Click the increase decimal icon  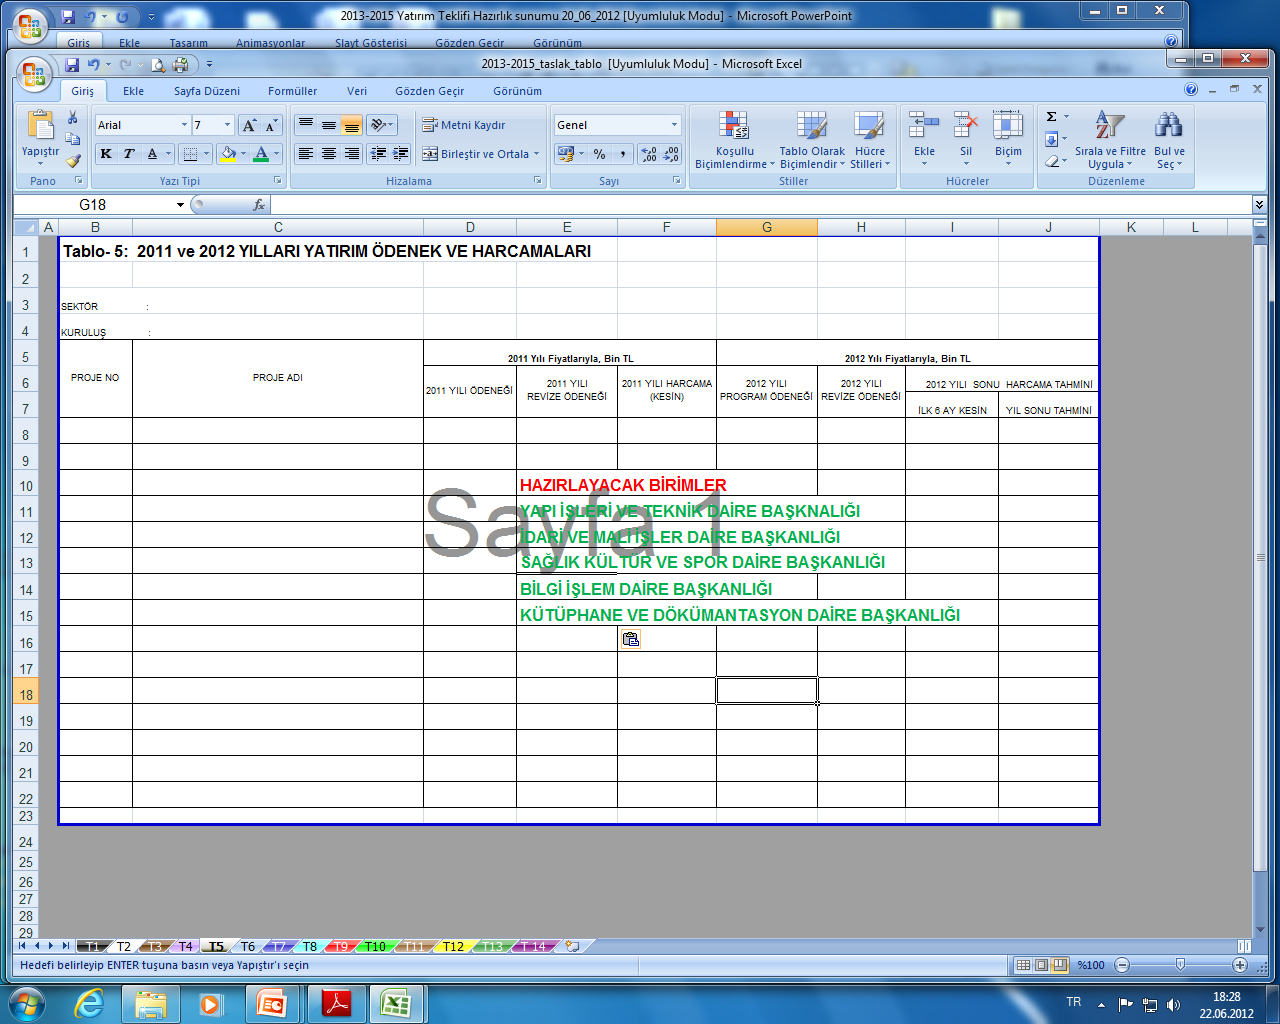[x=650, y=154]
